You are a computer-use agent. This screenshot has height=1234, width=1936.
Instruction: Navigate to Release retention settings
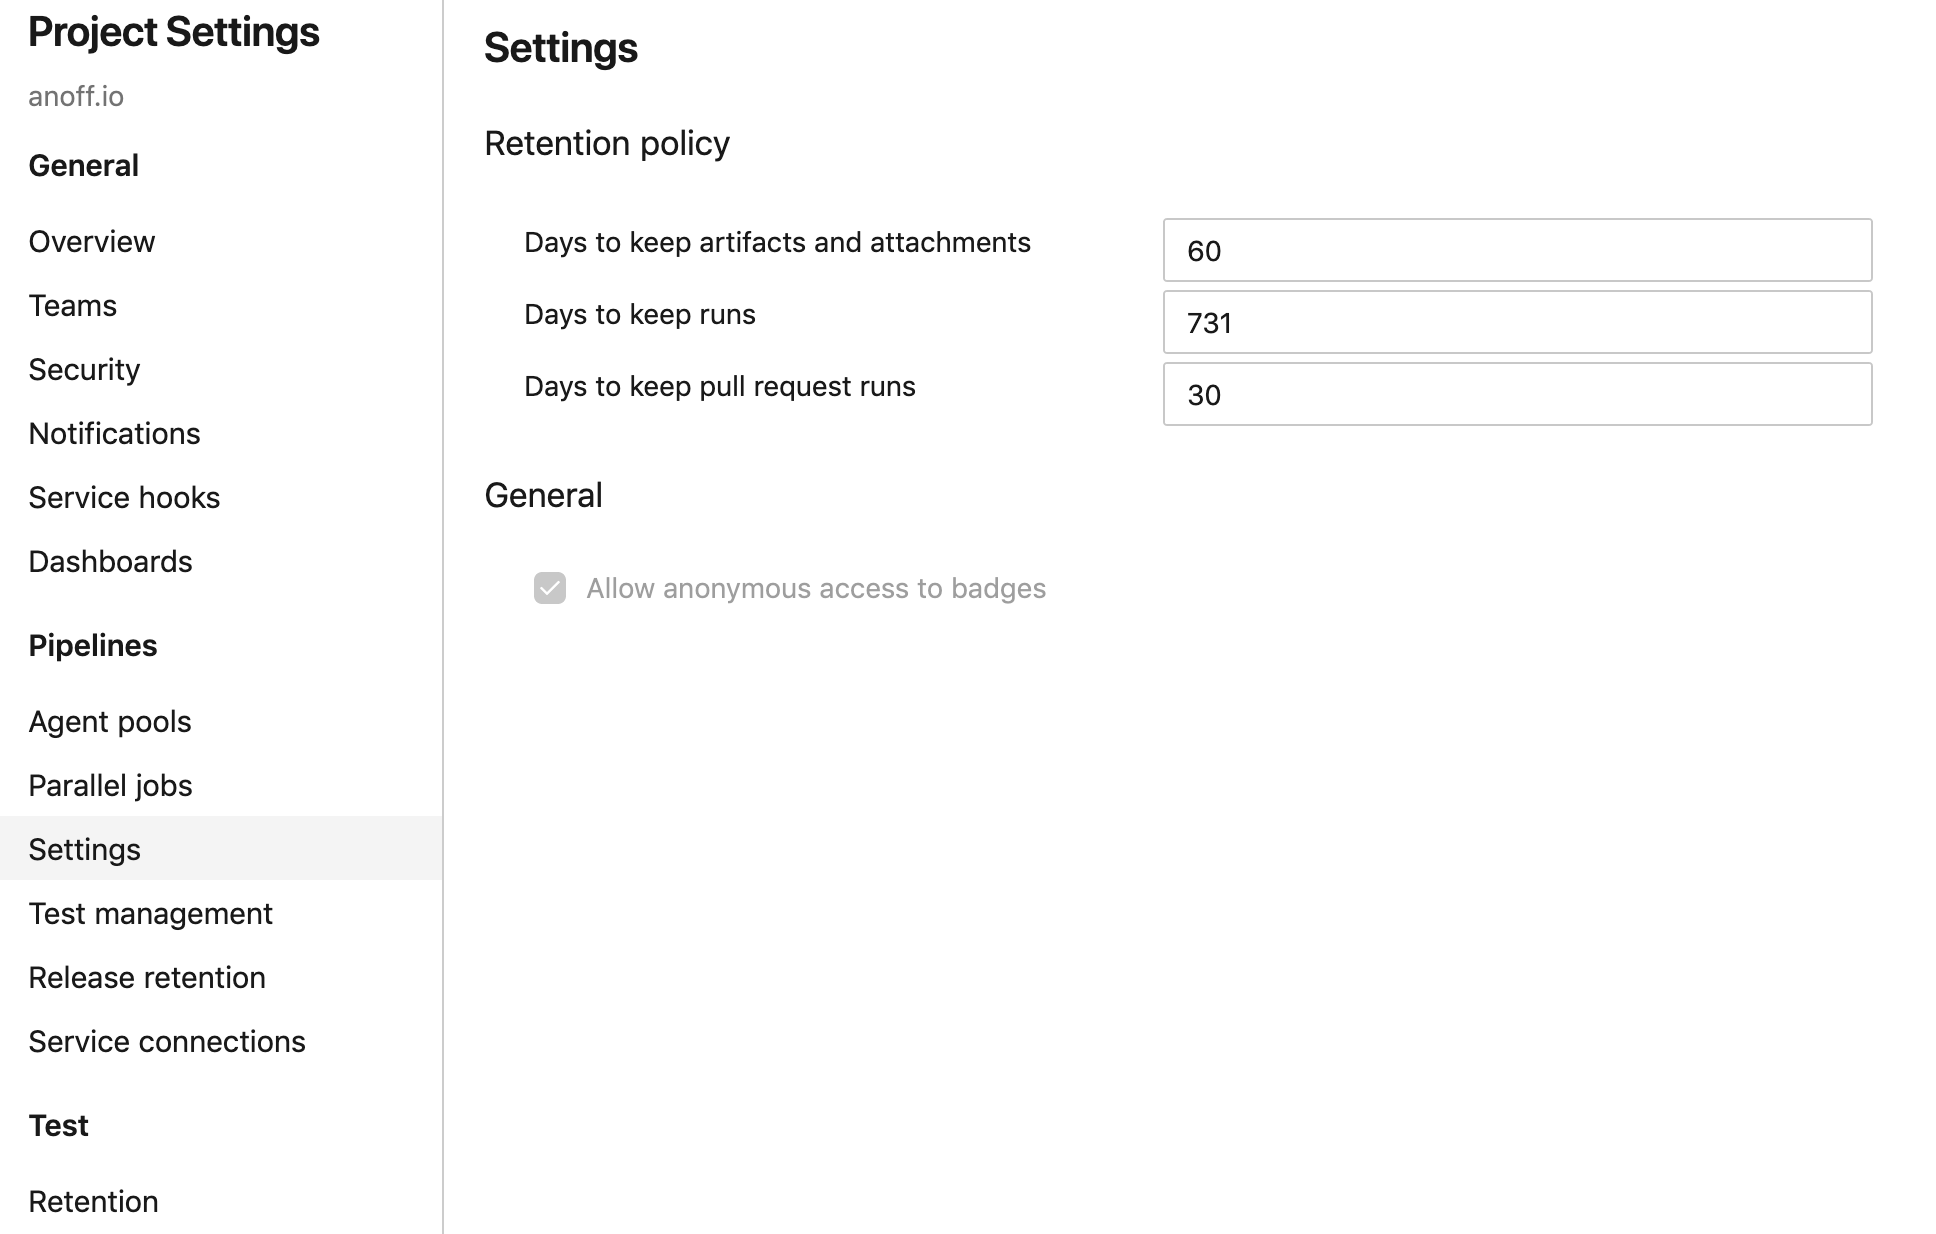[145, 977]
